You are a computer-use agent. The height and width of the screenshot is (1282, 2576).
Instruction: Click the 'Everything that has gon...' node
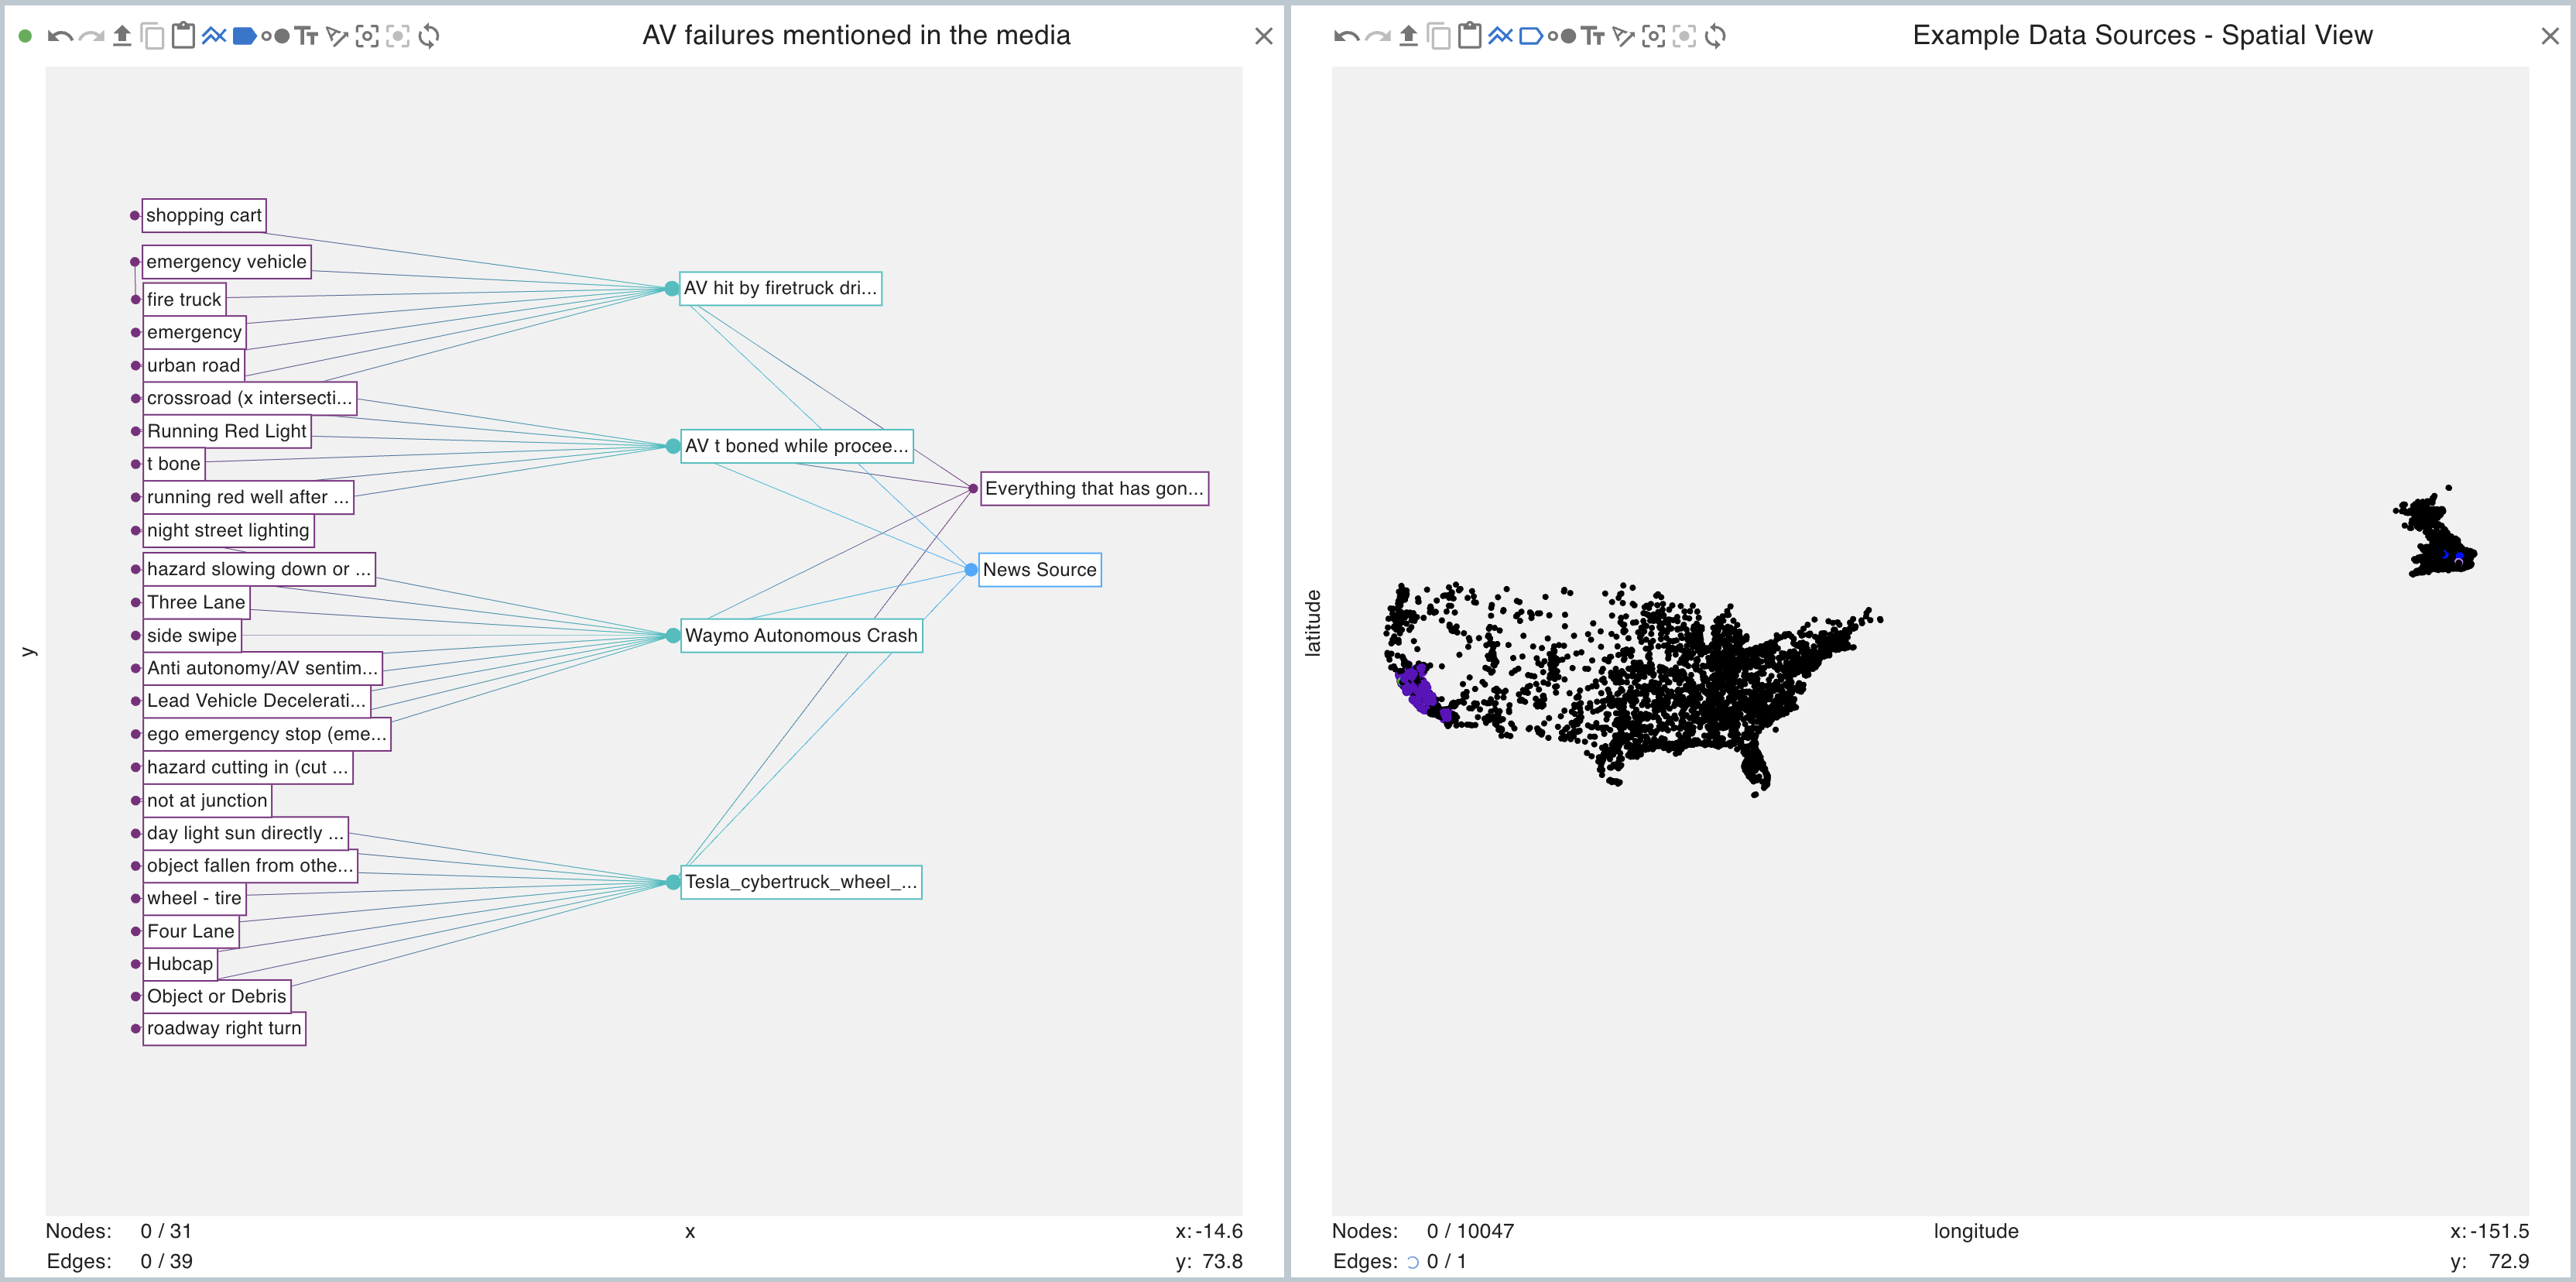tap(1094, 489)
